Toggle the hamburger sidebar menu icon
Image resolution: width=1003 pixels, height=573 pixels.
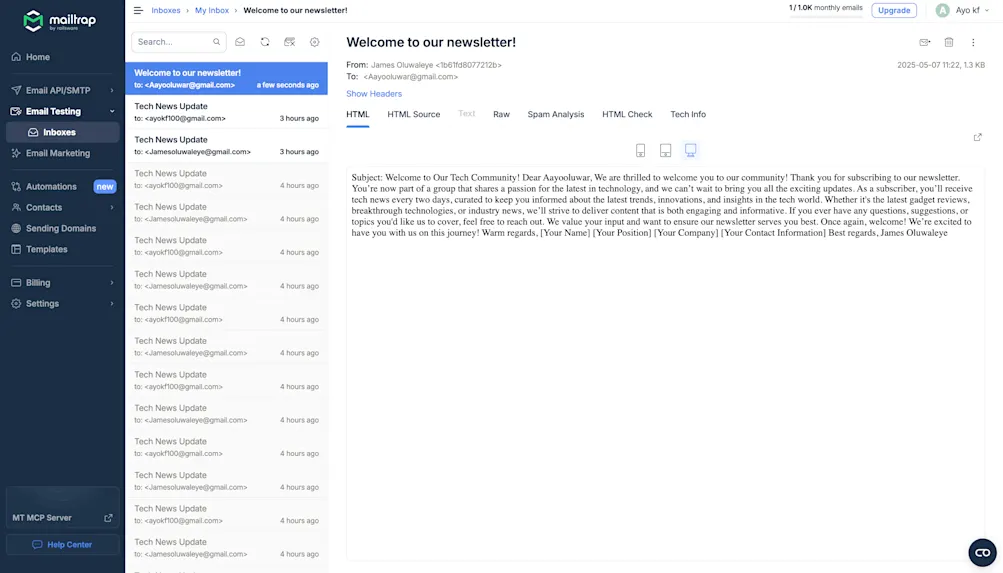[138, 10]
